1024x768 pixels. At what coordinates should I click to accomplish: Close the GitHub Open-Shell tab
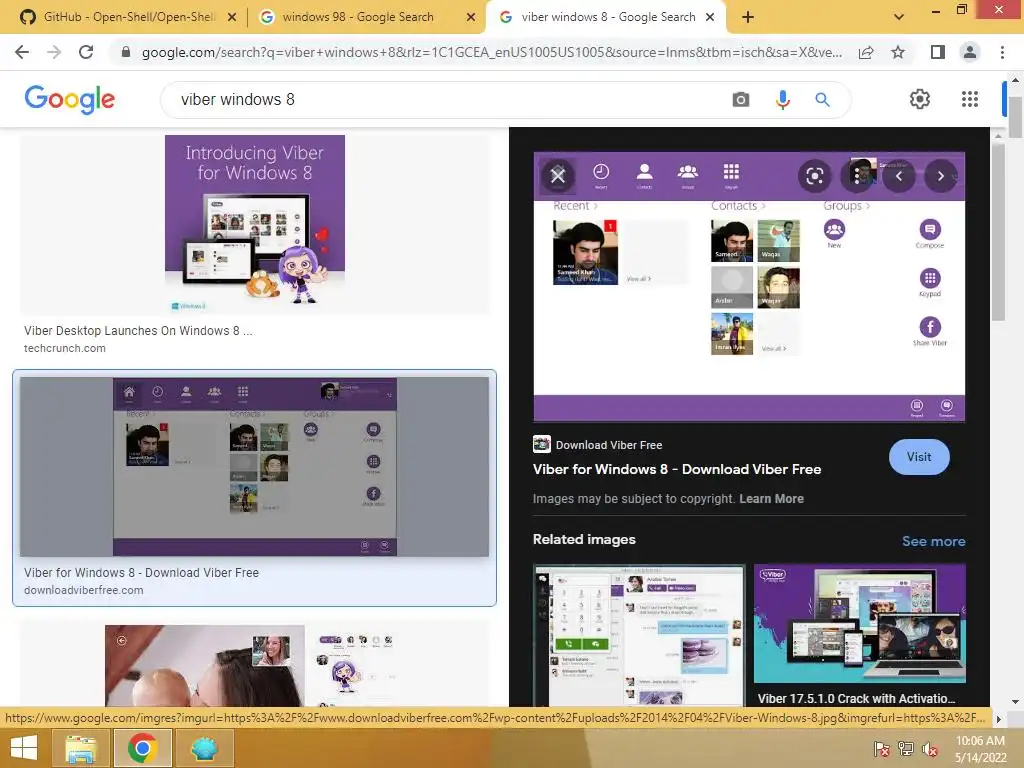(232, 18)
